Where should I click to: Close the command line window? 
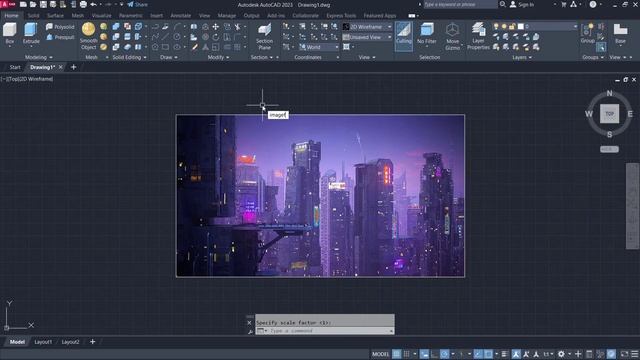(x=249, y=323)
